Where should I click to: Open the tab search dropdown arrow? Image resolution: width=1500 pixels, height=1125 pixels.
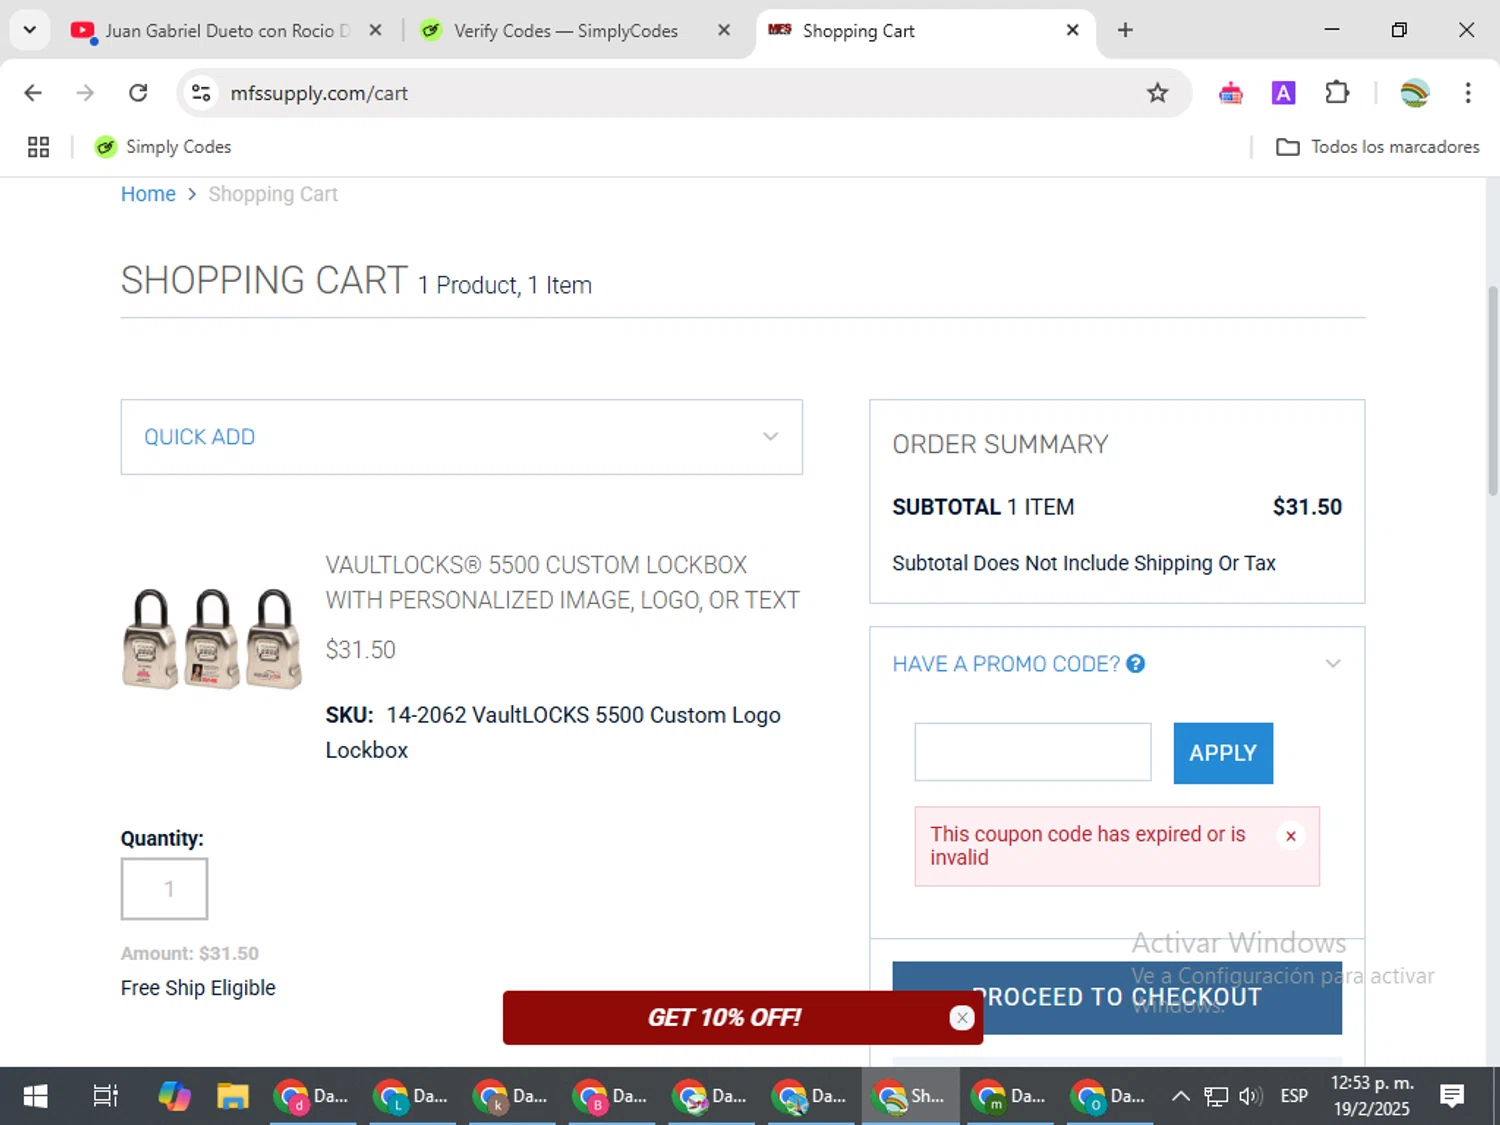pyautogui.click(x=30, y=30)
